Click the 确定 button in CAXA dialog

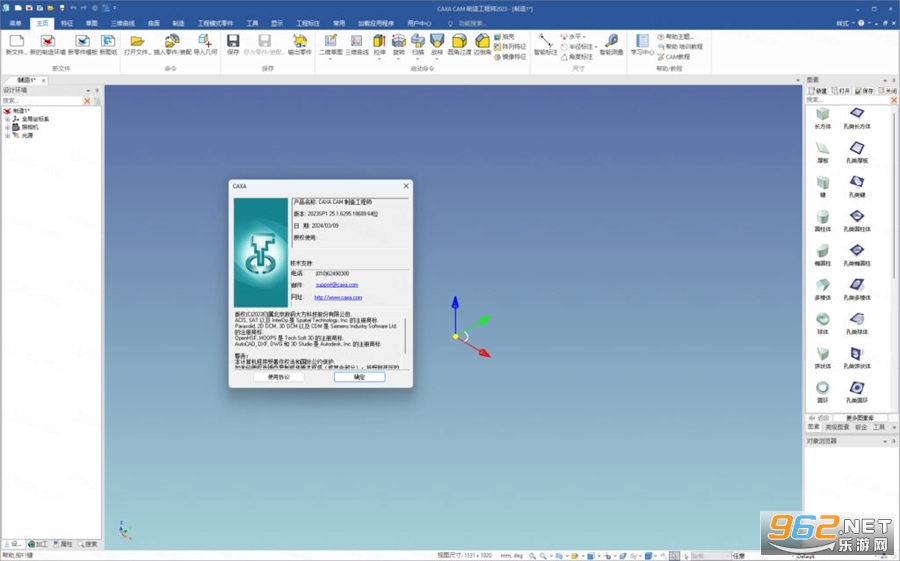pos(359,377)
